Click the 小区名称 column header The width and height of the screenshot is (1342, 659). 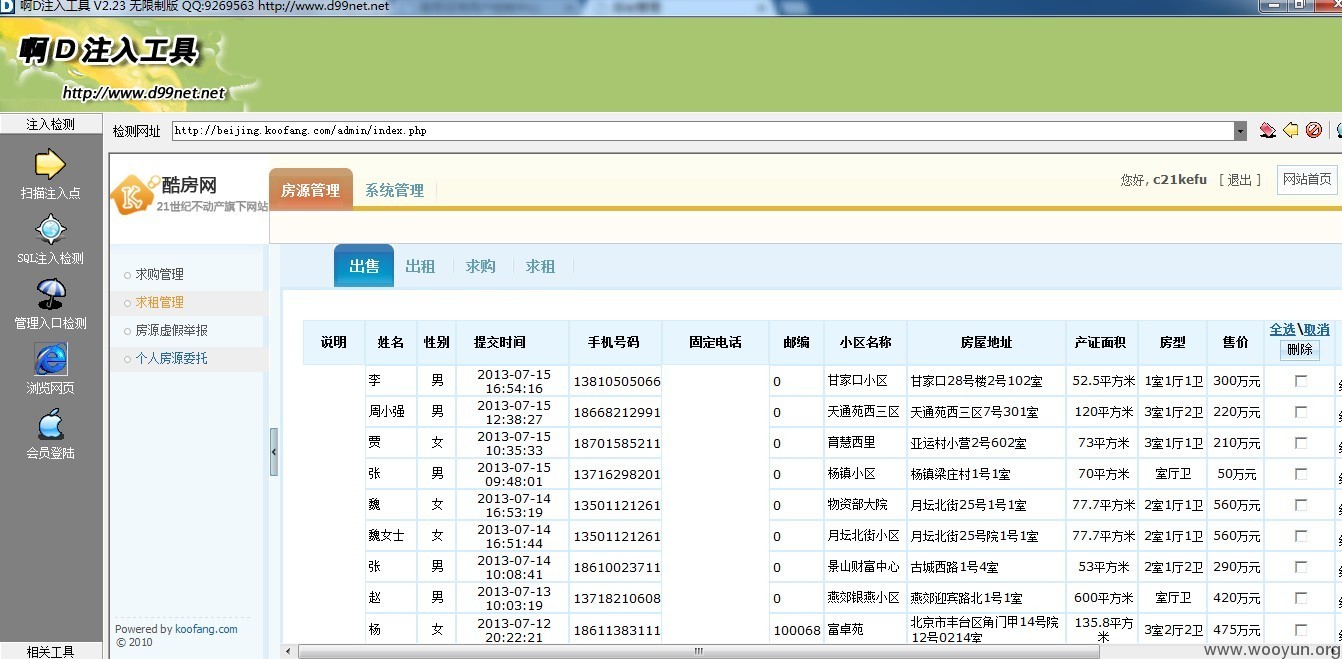(x=866, y=342)
